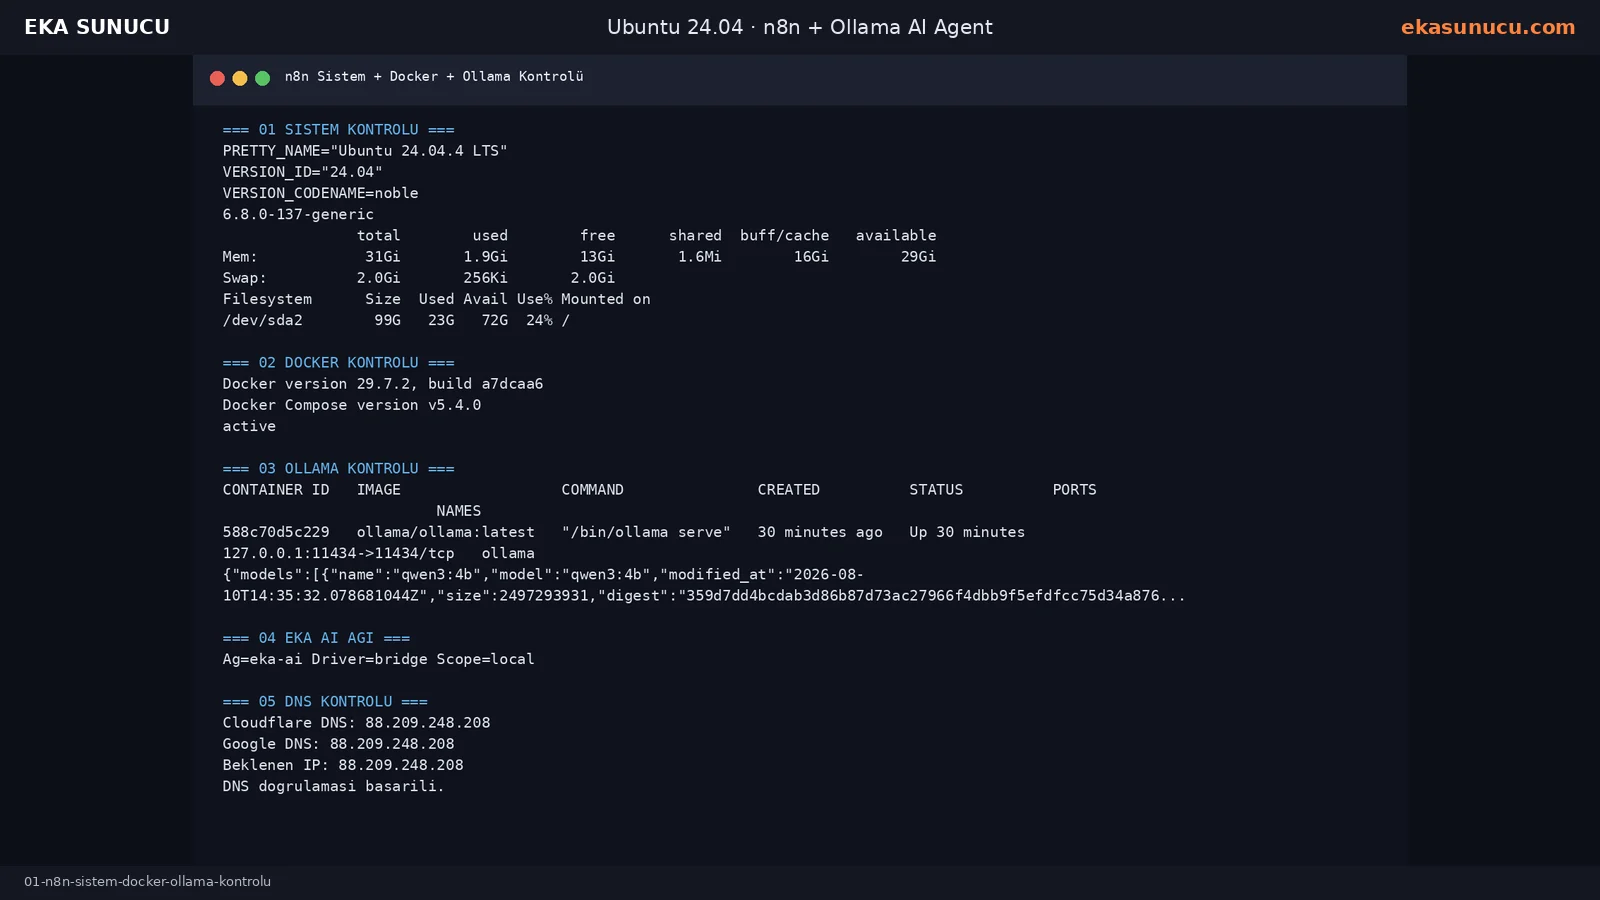Click the 'NAMES' column header

(458, 511)
